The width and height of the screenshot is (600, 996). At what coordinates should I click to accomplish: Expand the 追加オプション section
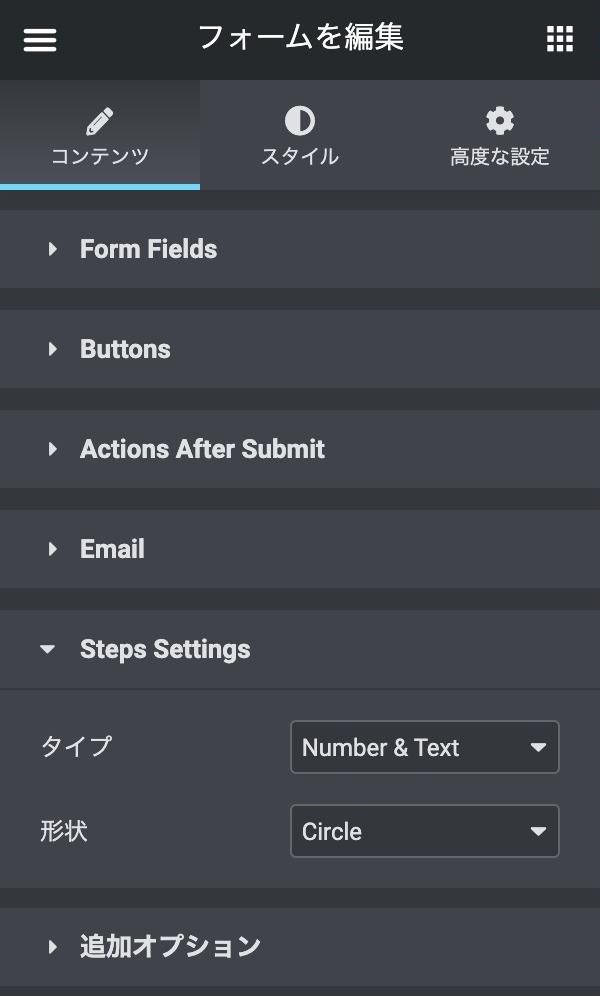[x=170, y=946]
